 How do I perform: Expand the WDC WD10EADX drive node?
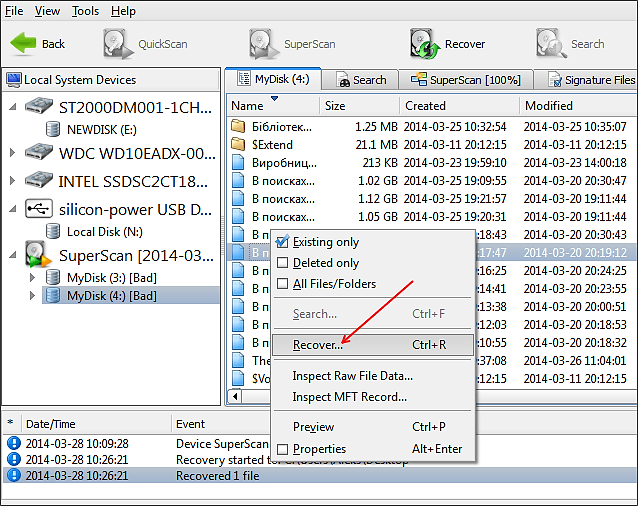pos(13,153)
